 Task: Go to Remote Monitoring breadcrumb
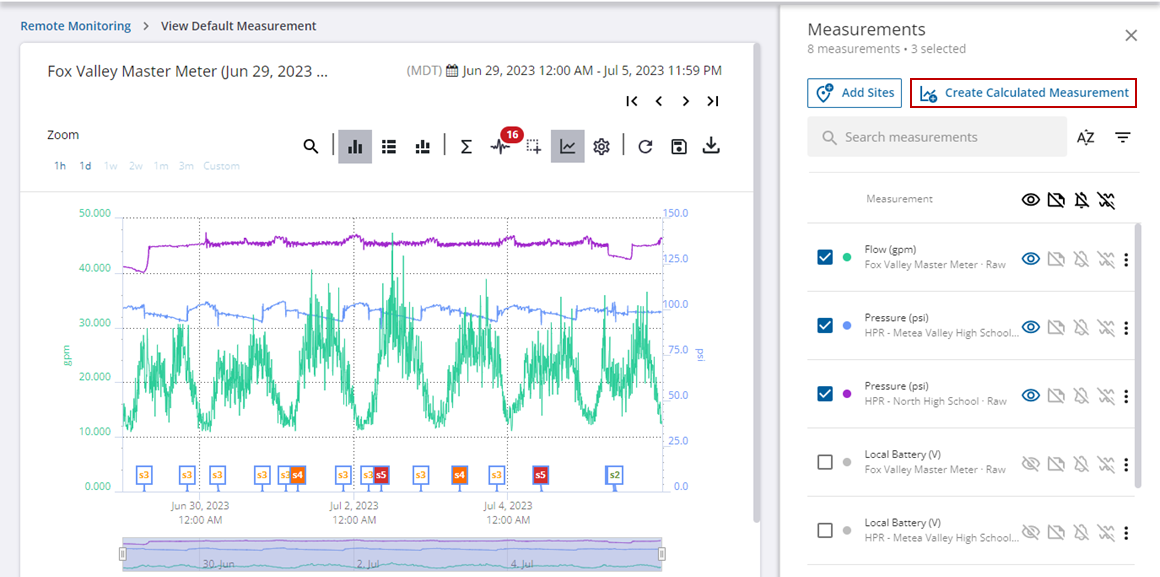[76, 26]
